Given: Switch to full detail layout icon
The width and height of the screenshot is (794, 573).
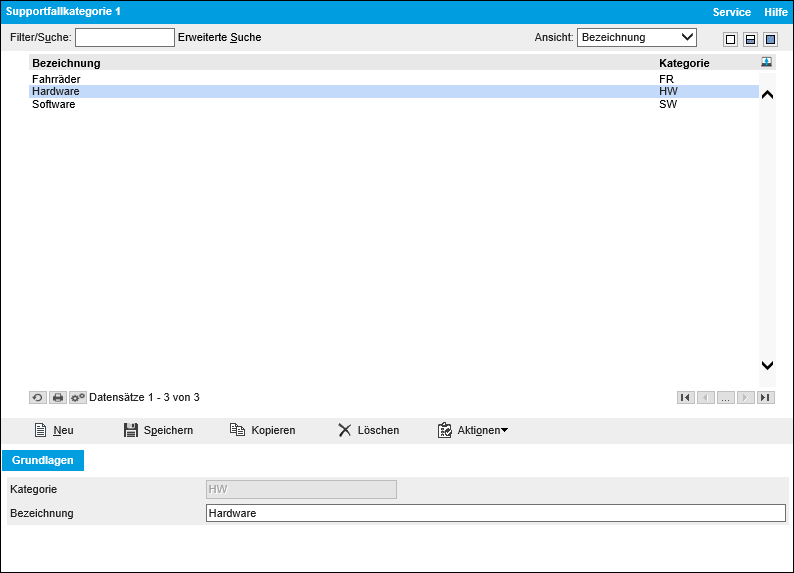Looking at the screenshot, I should pyautogui.click(x=770, y=39).
